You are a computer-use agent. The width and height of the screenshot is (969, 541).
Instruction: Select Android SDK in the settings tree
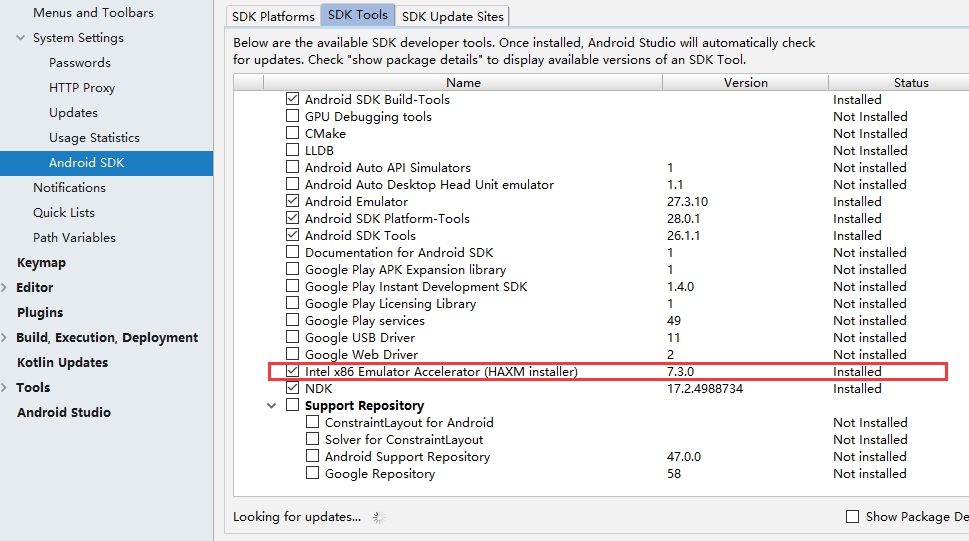[106, 163]
